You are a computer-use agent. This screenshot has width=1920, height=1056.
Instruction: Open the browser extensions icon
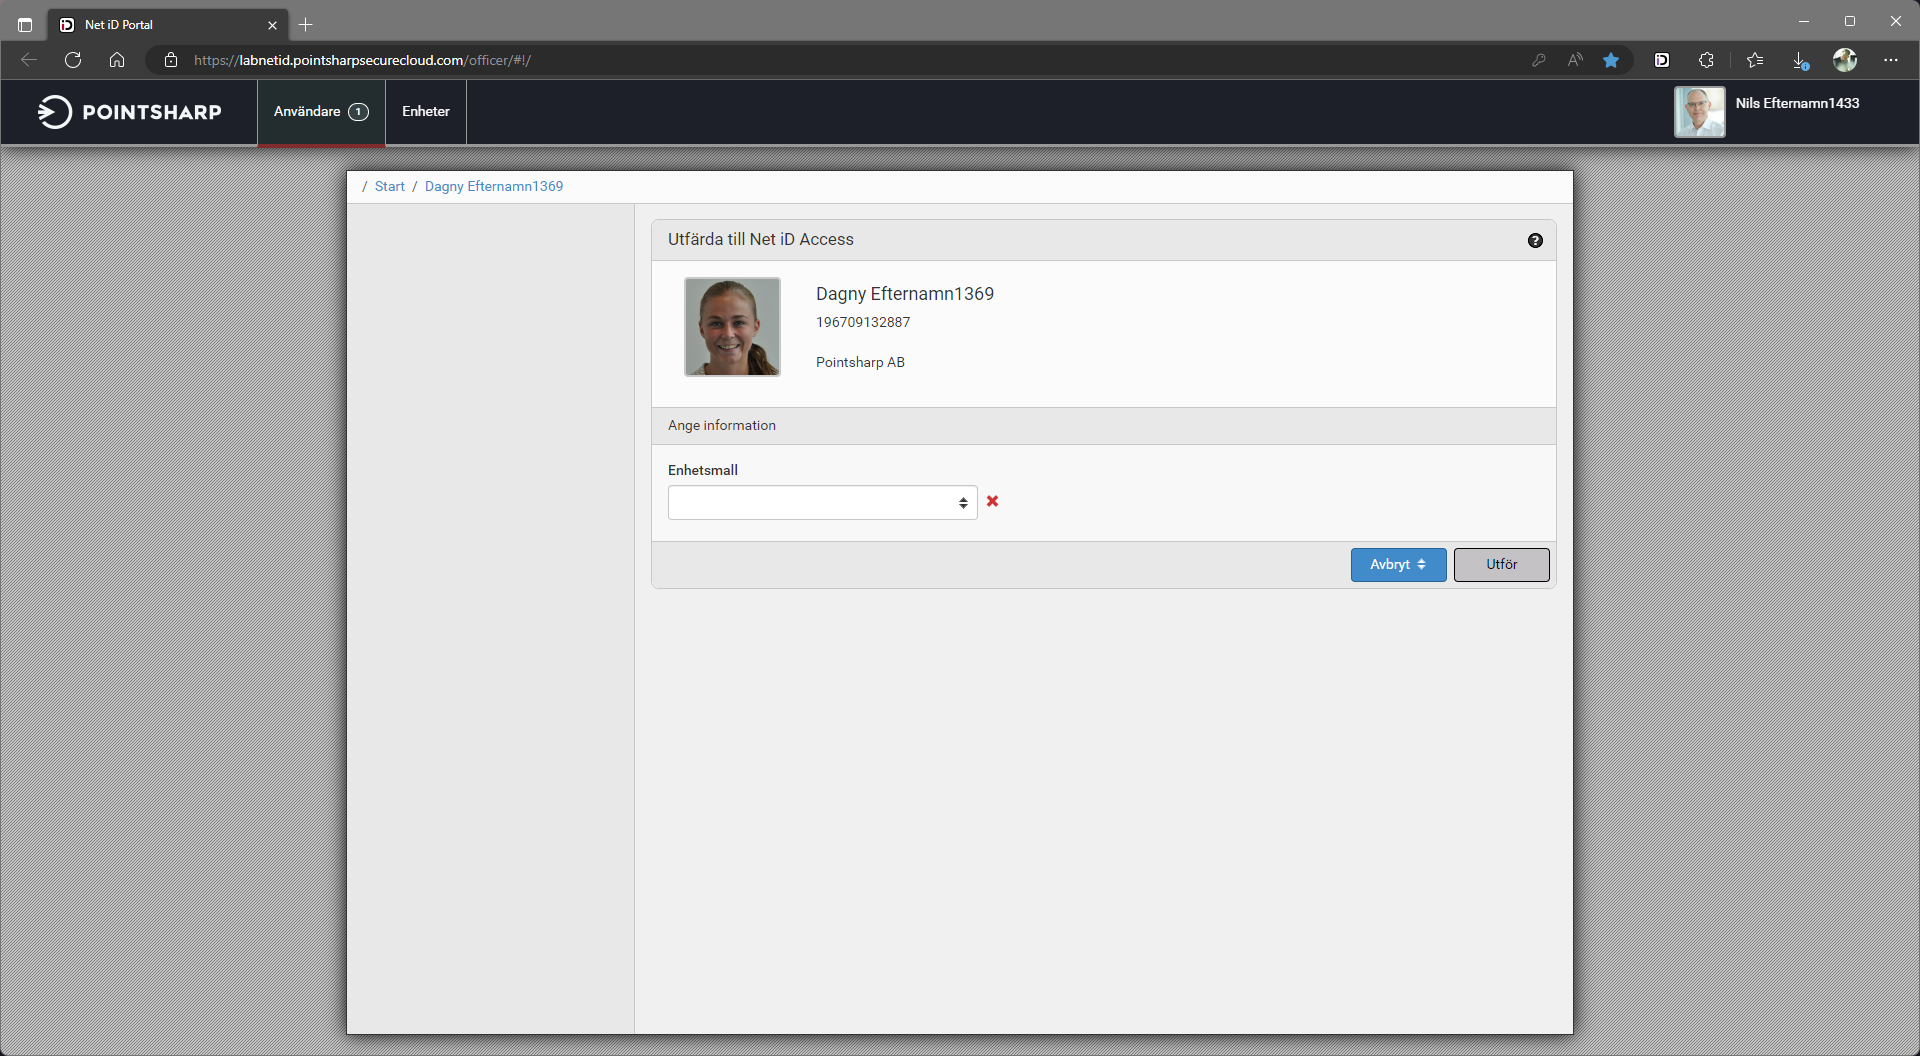[x=1706, y=60]
